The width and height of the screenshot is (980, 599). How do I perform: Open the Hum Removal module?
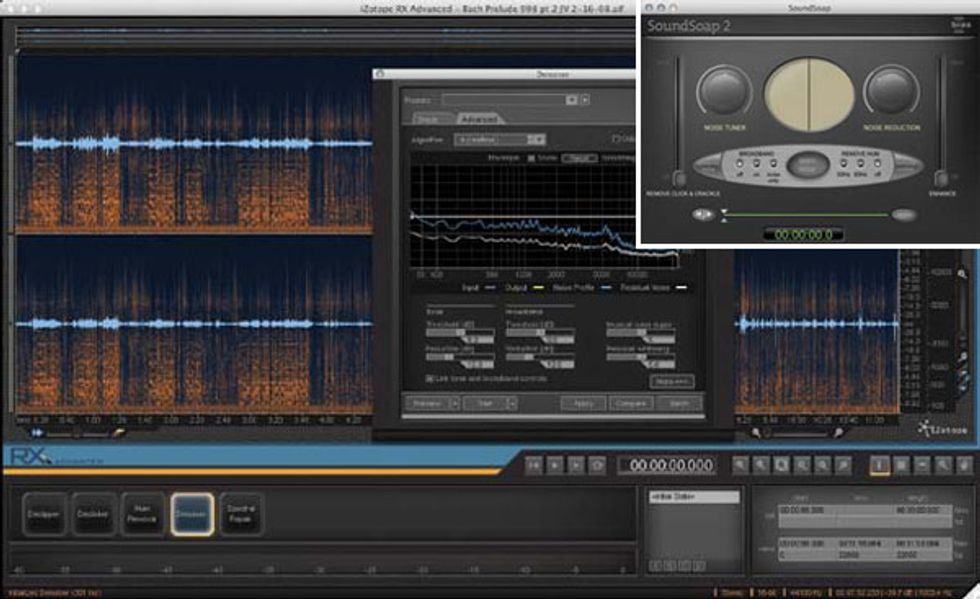(142, 514)
